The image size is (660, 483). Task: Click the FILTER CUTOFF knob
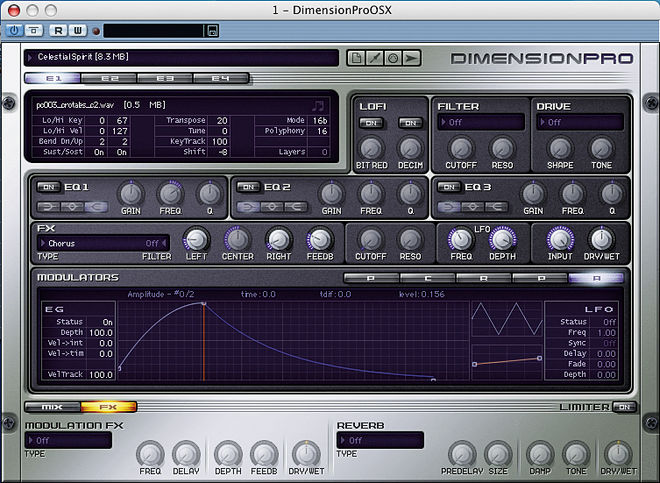[461, 148]
